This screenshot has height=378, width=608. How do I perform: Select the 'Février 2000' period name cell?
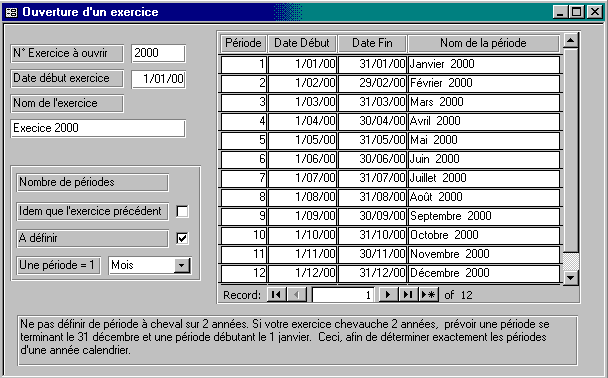pyautogui.click(x=484, y=83)
